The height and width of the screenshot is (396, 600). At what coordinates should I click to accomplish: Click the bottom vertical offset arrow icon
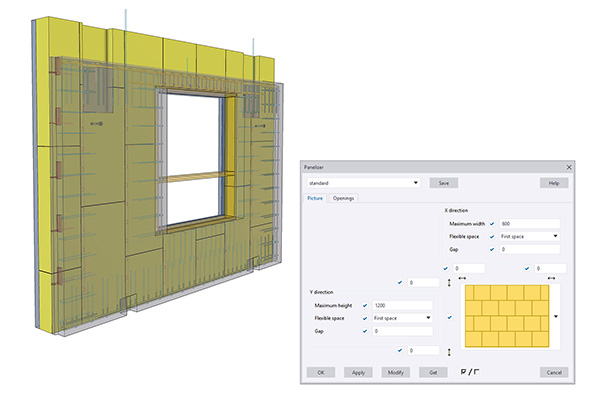pyautogui.click(x=449, y=352)
